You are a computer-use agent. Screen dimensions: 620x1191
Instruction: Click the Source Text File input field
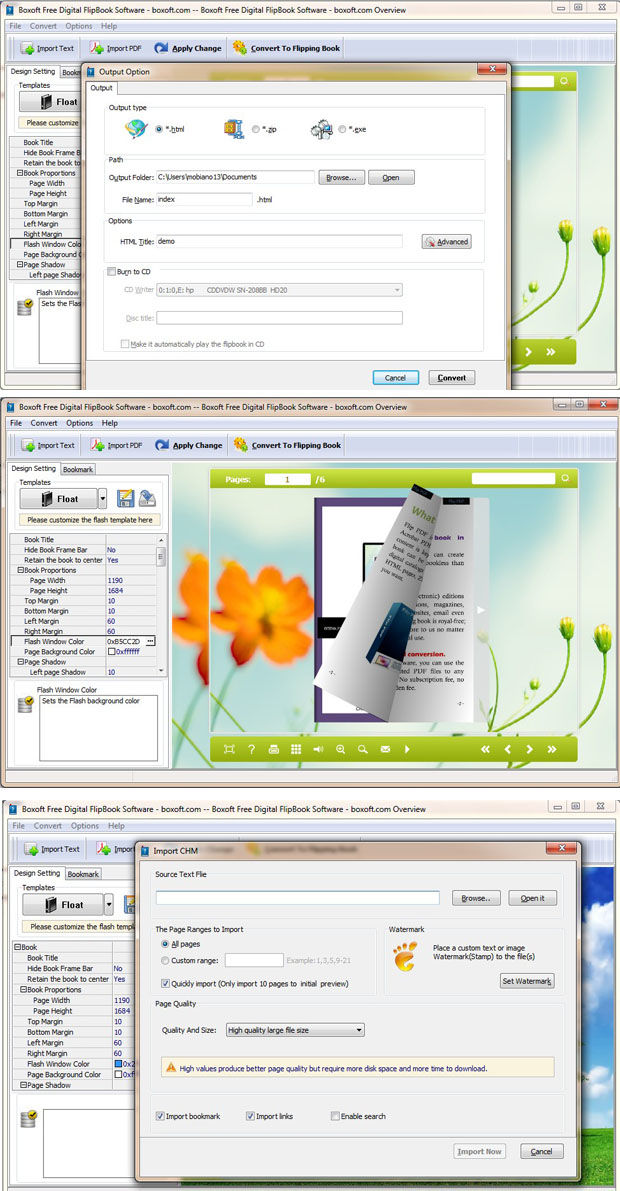tap(298, 898)
